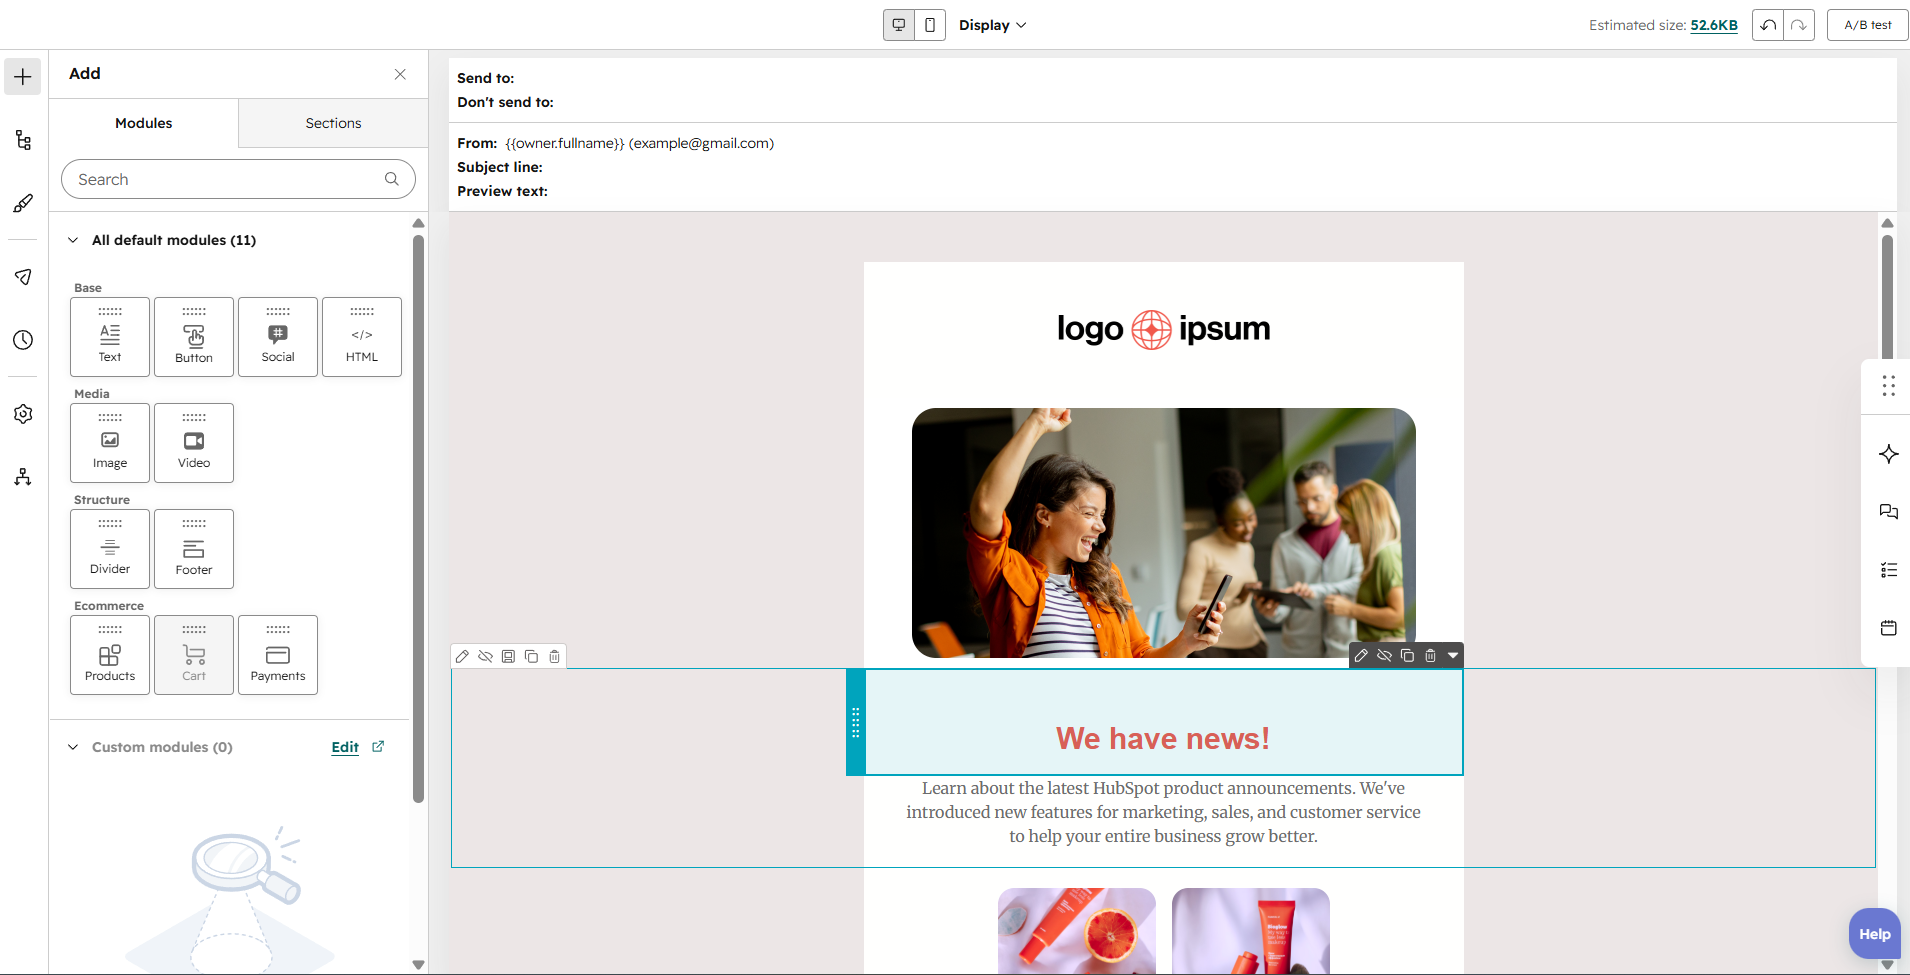Image resolution: width=1910 pixels, height=975 pixels.
Task: Open the contents tree icon in left rail
Action: click(23, 140)
